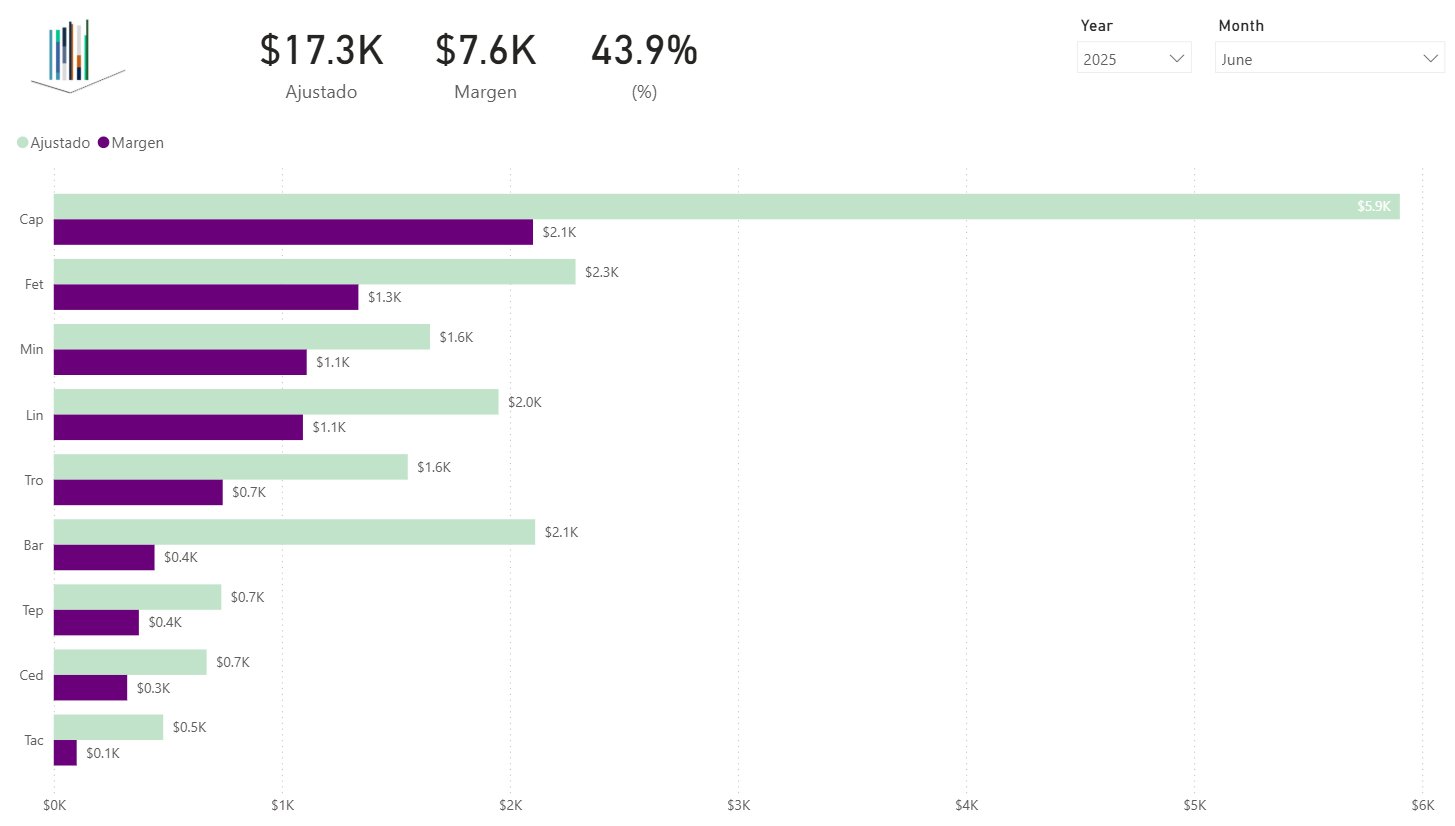Select the Tac Margen bar labeled $0.1K

(66, 753)
